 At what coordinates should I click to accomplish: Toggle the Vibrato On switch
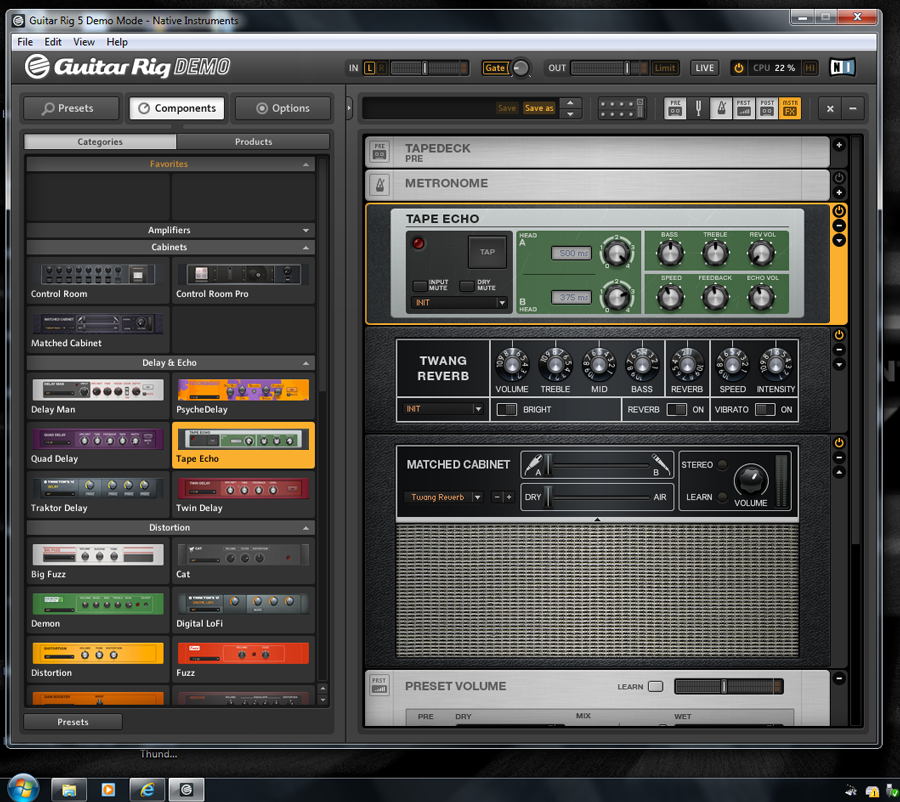click(x=764, y=409)
